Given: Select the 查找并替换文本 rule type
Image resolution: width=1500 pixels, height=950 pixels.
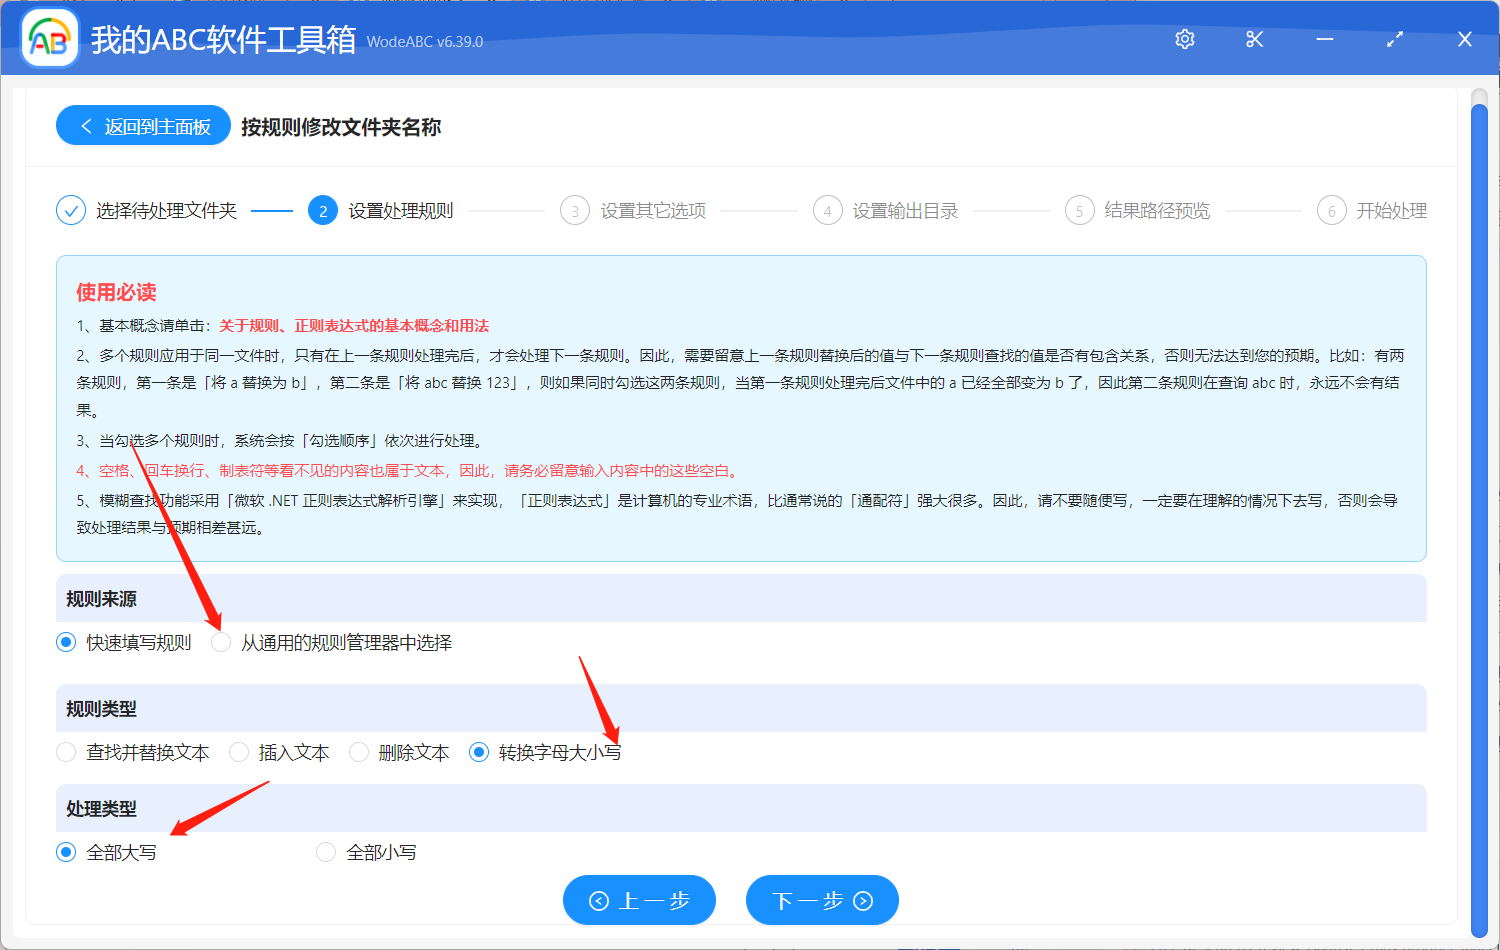Looking at the screenshot, I should pos(65,751).
